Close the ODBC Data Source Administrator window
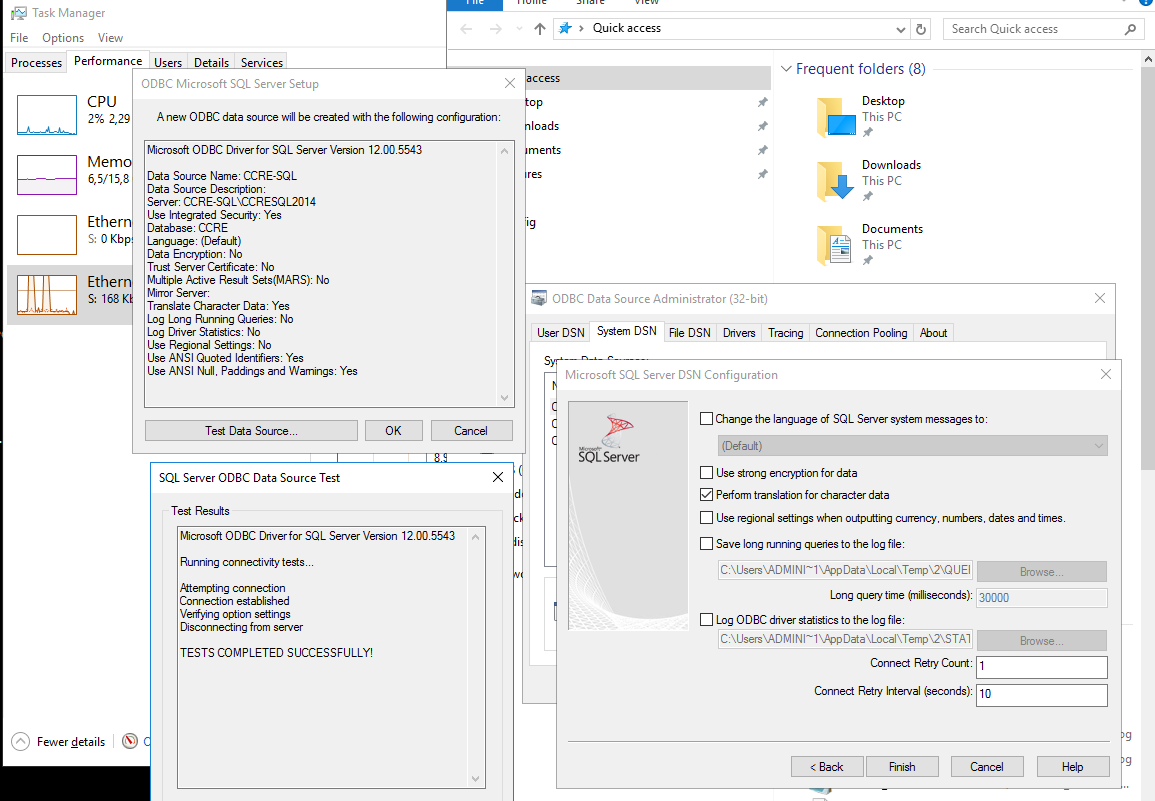Screen dimensions: 1155x801 click(x=1100, y=298)
